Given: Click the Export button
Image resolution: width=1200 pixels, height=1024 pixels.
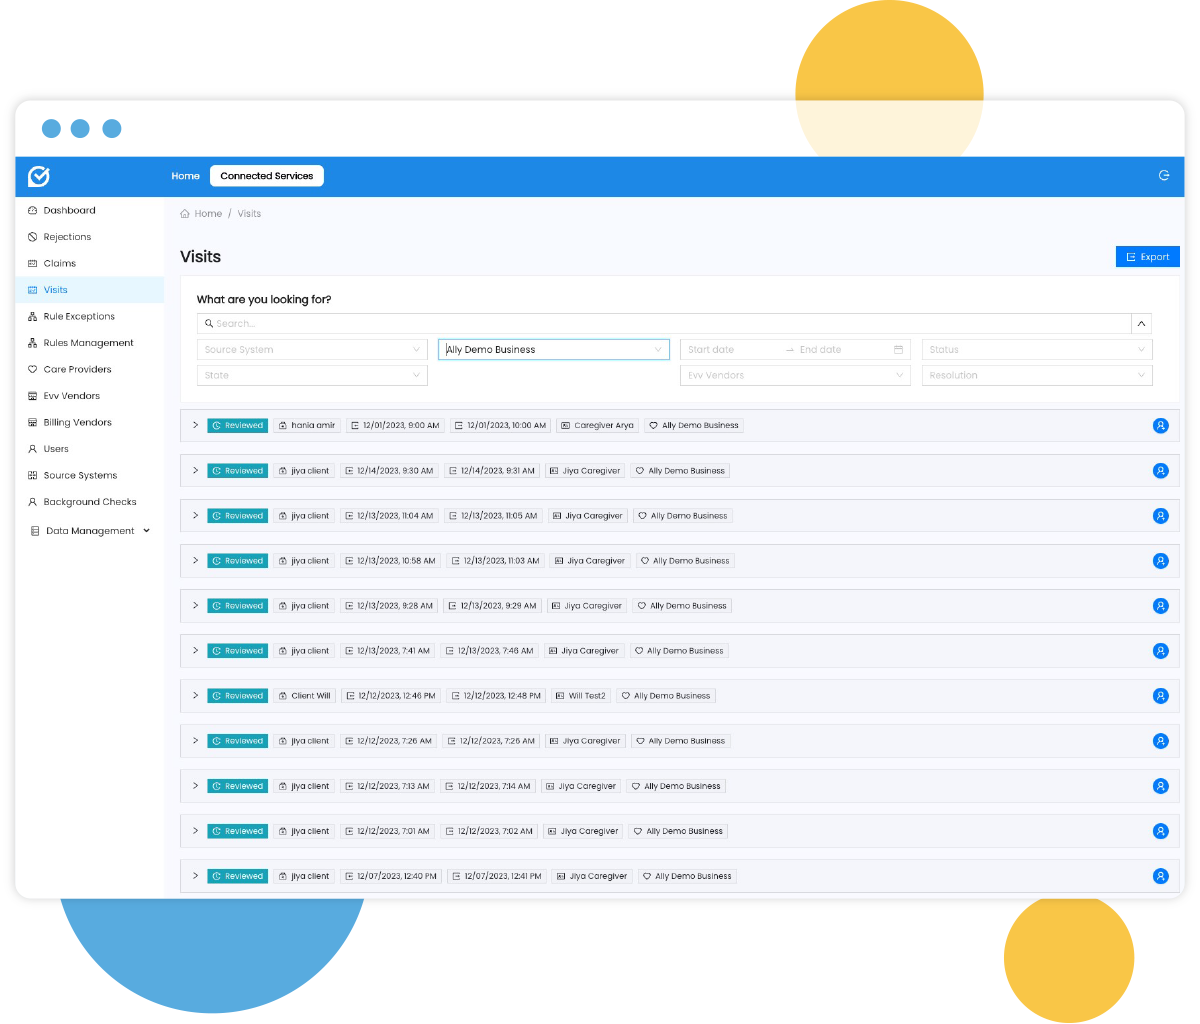Looking at the screenshot, I should tap(1147, 257).
